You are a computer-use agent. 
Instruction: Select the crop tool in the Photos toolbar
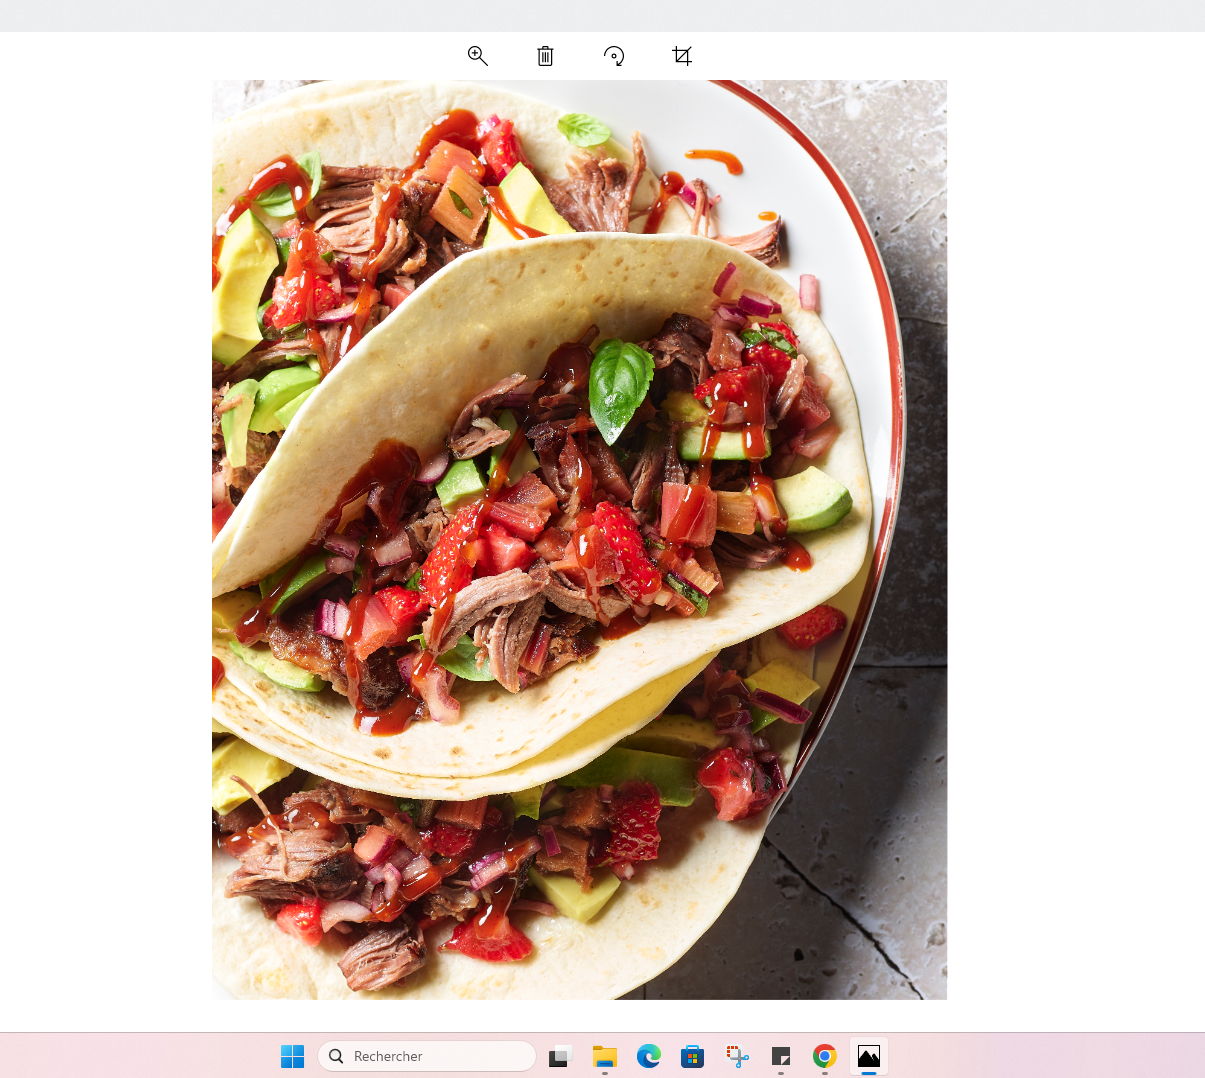coord(682,57)
